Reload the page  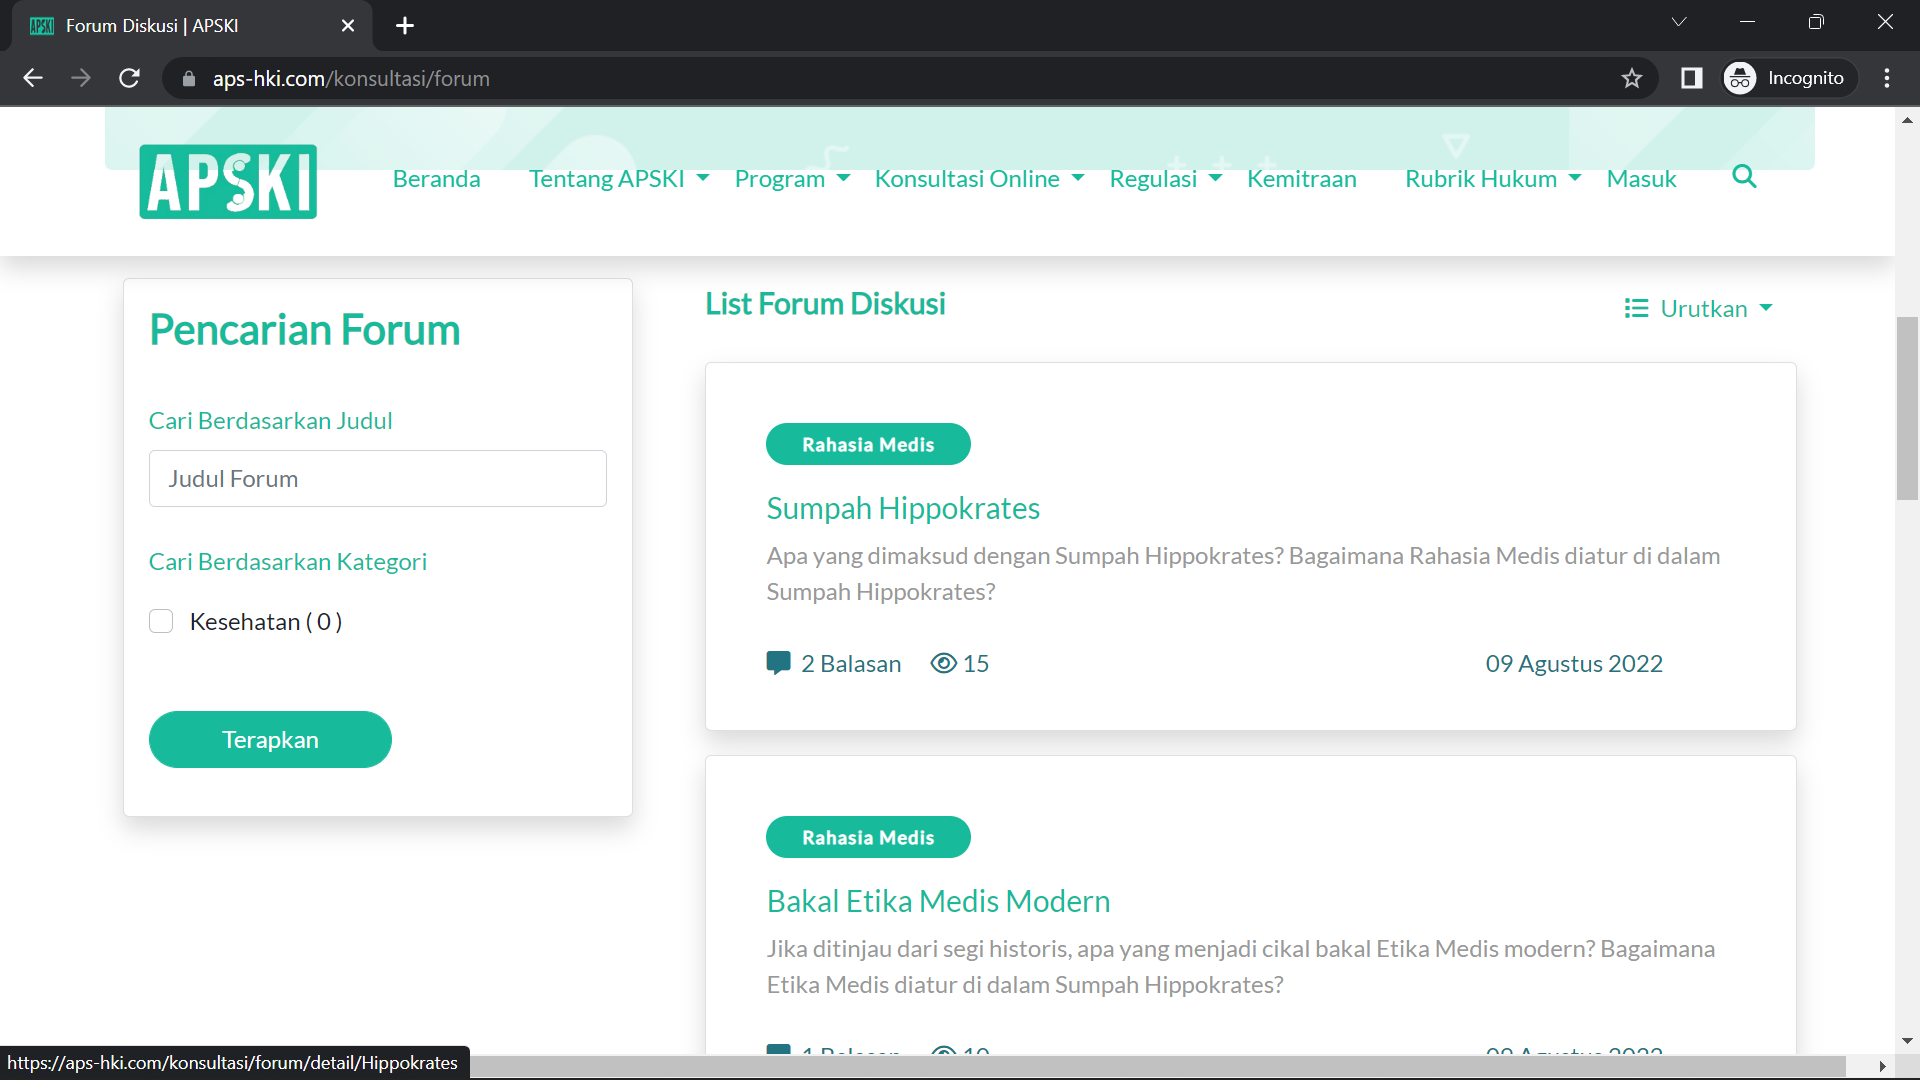click(129, 78)
